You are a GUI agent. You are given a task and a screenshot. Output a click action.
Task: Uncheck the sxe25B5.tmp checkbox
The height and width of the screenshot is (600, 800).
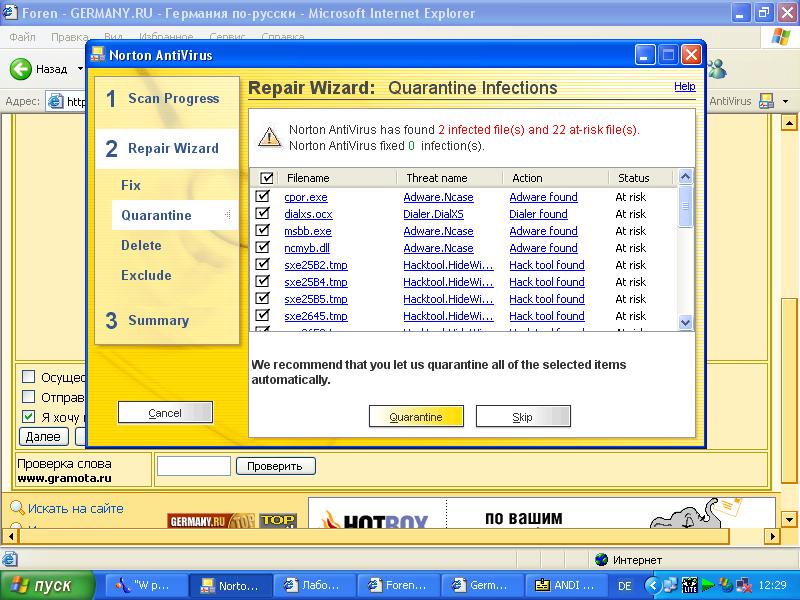pyautogui.click(x=263, y=298)
